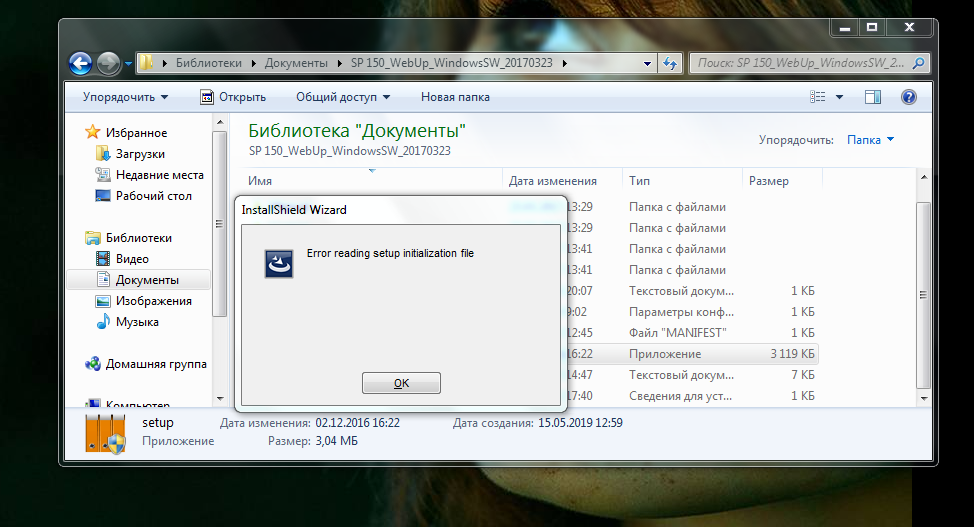Screen dimensions: 974x527
Task: Open the Упорядочить menu
Action: click(125, 97)
